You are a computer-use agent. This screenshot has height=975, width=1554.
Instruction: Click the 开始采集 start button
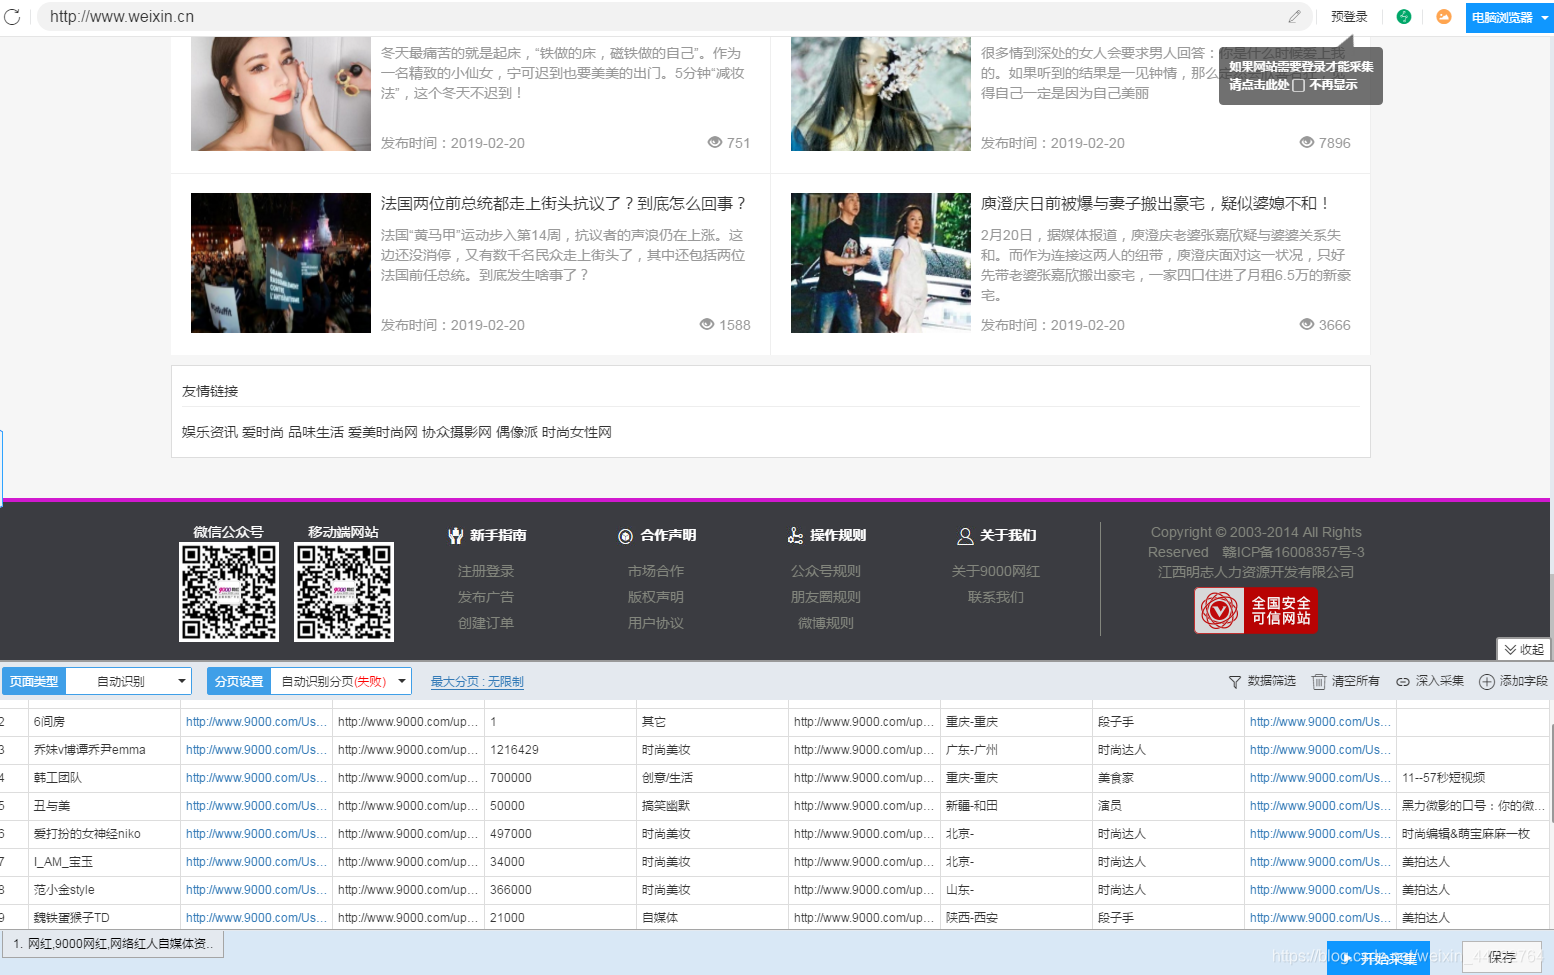(1378, 958)
